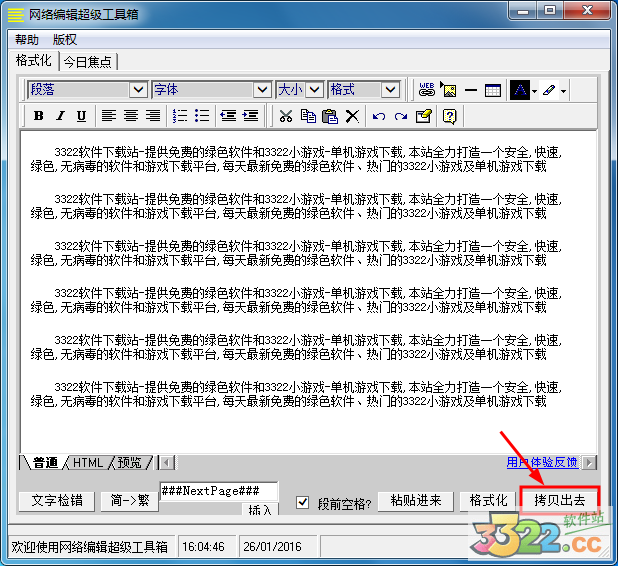Align text to the left

(109, 116)
